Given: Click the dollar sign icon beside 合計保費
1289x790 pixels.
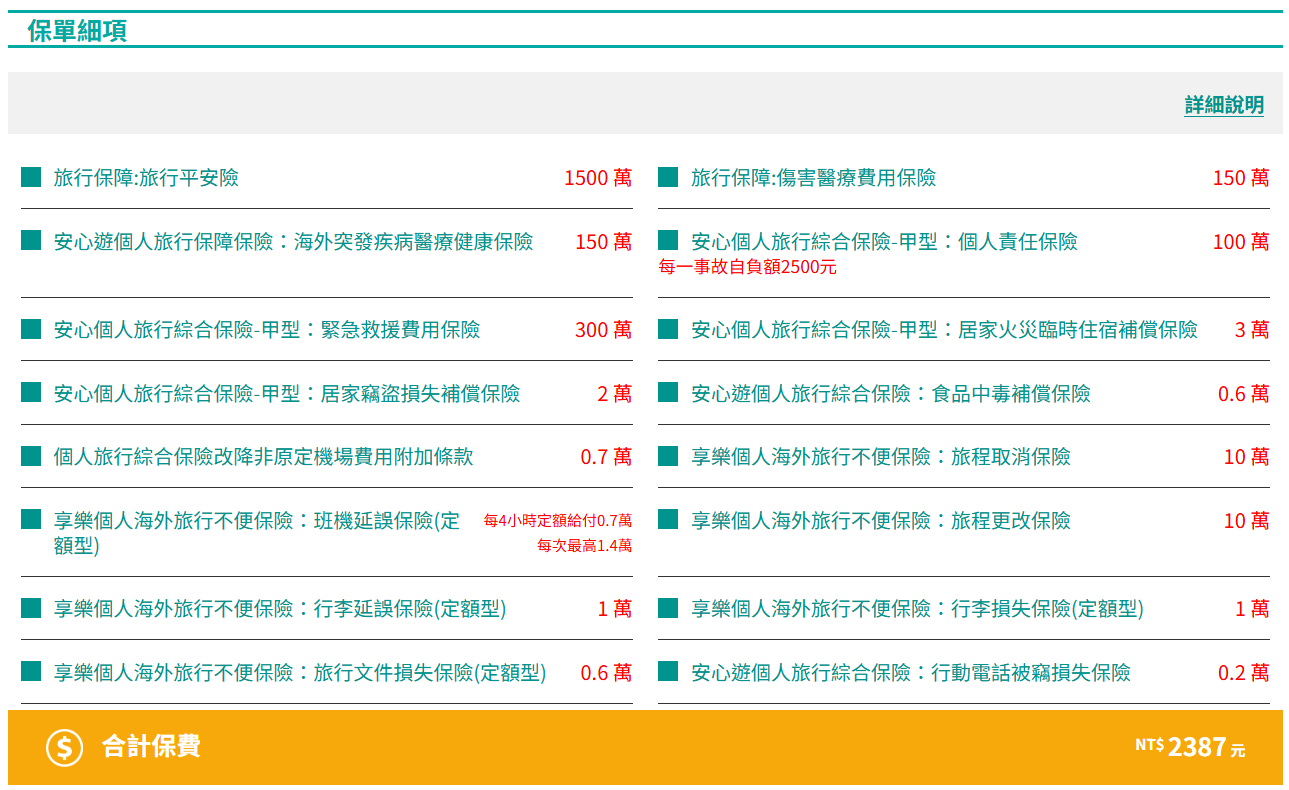Looking at the screenshot, I should (65, 747).
